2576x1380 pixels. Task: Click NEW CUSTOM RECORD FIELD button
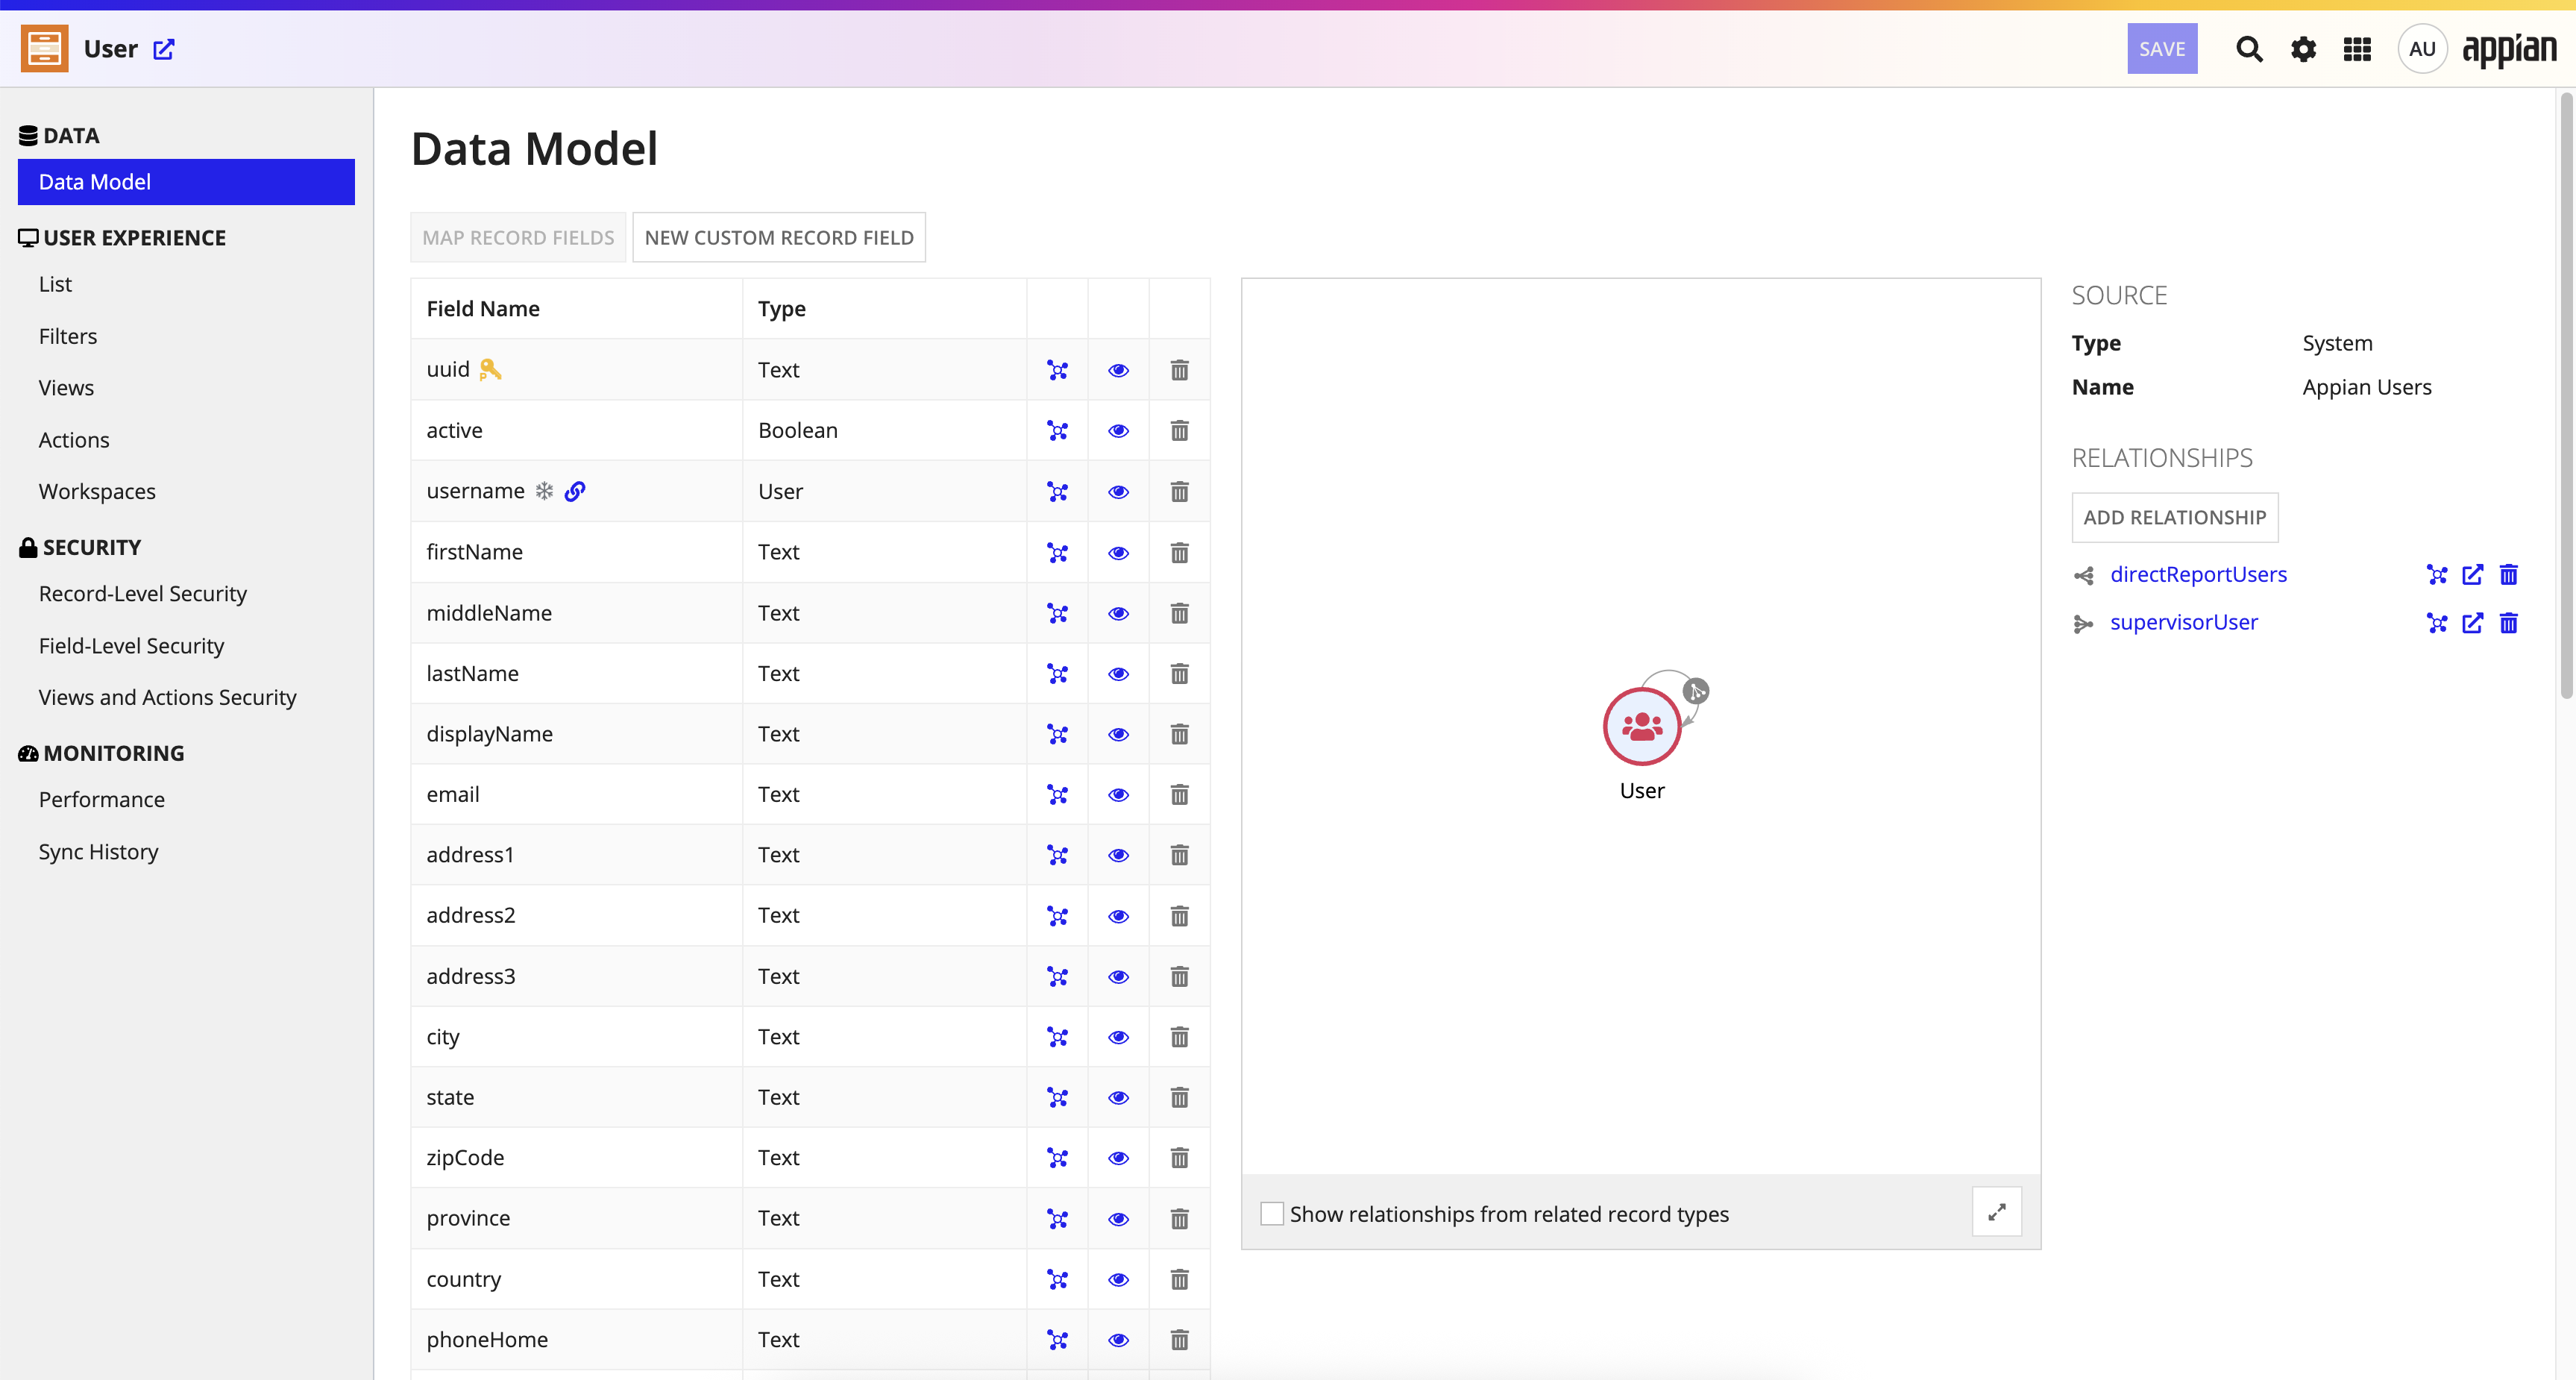(779, 238)
